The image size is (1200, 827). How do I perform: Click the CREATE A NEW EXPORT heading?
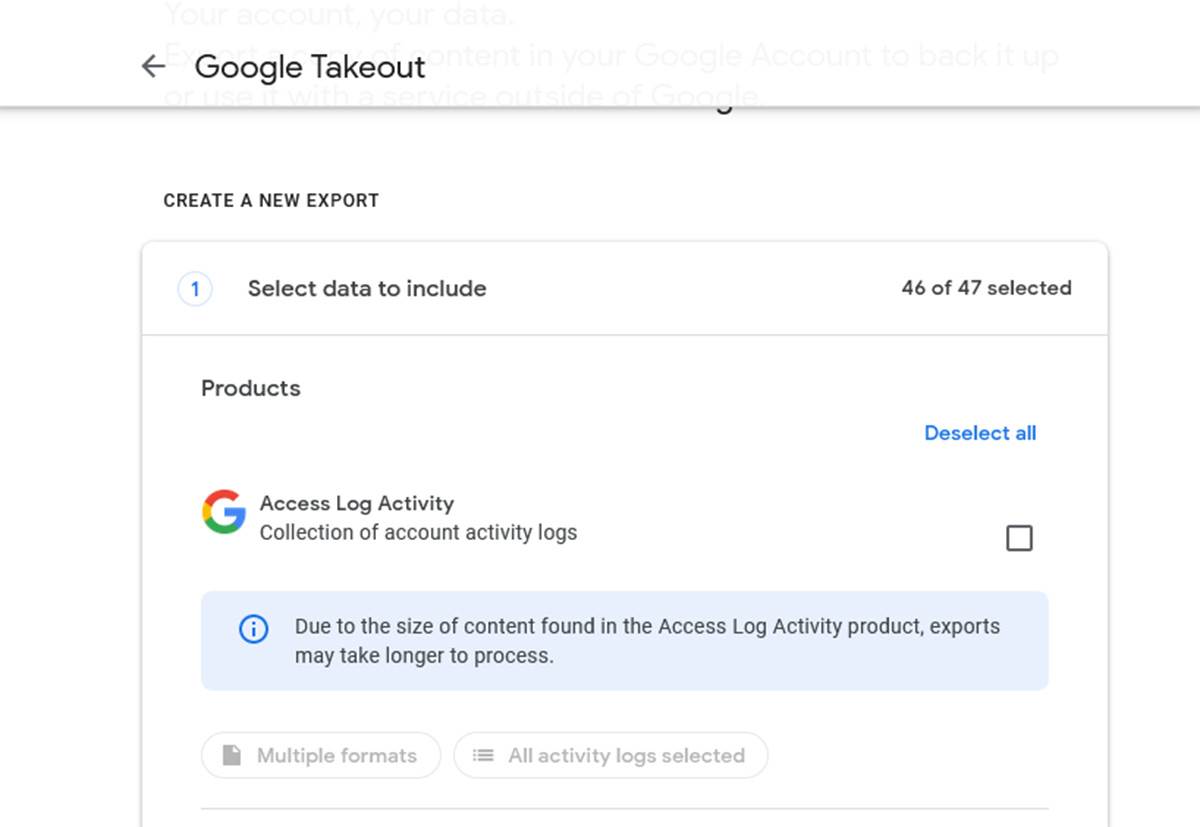271,200
